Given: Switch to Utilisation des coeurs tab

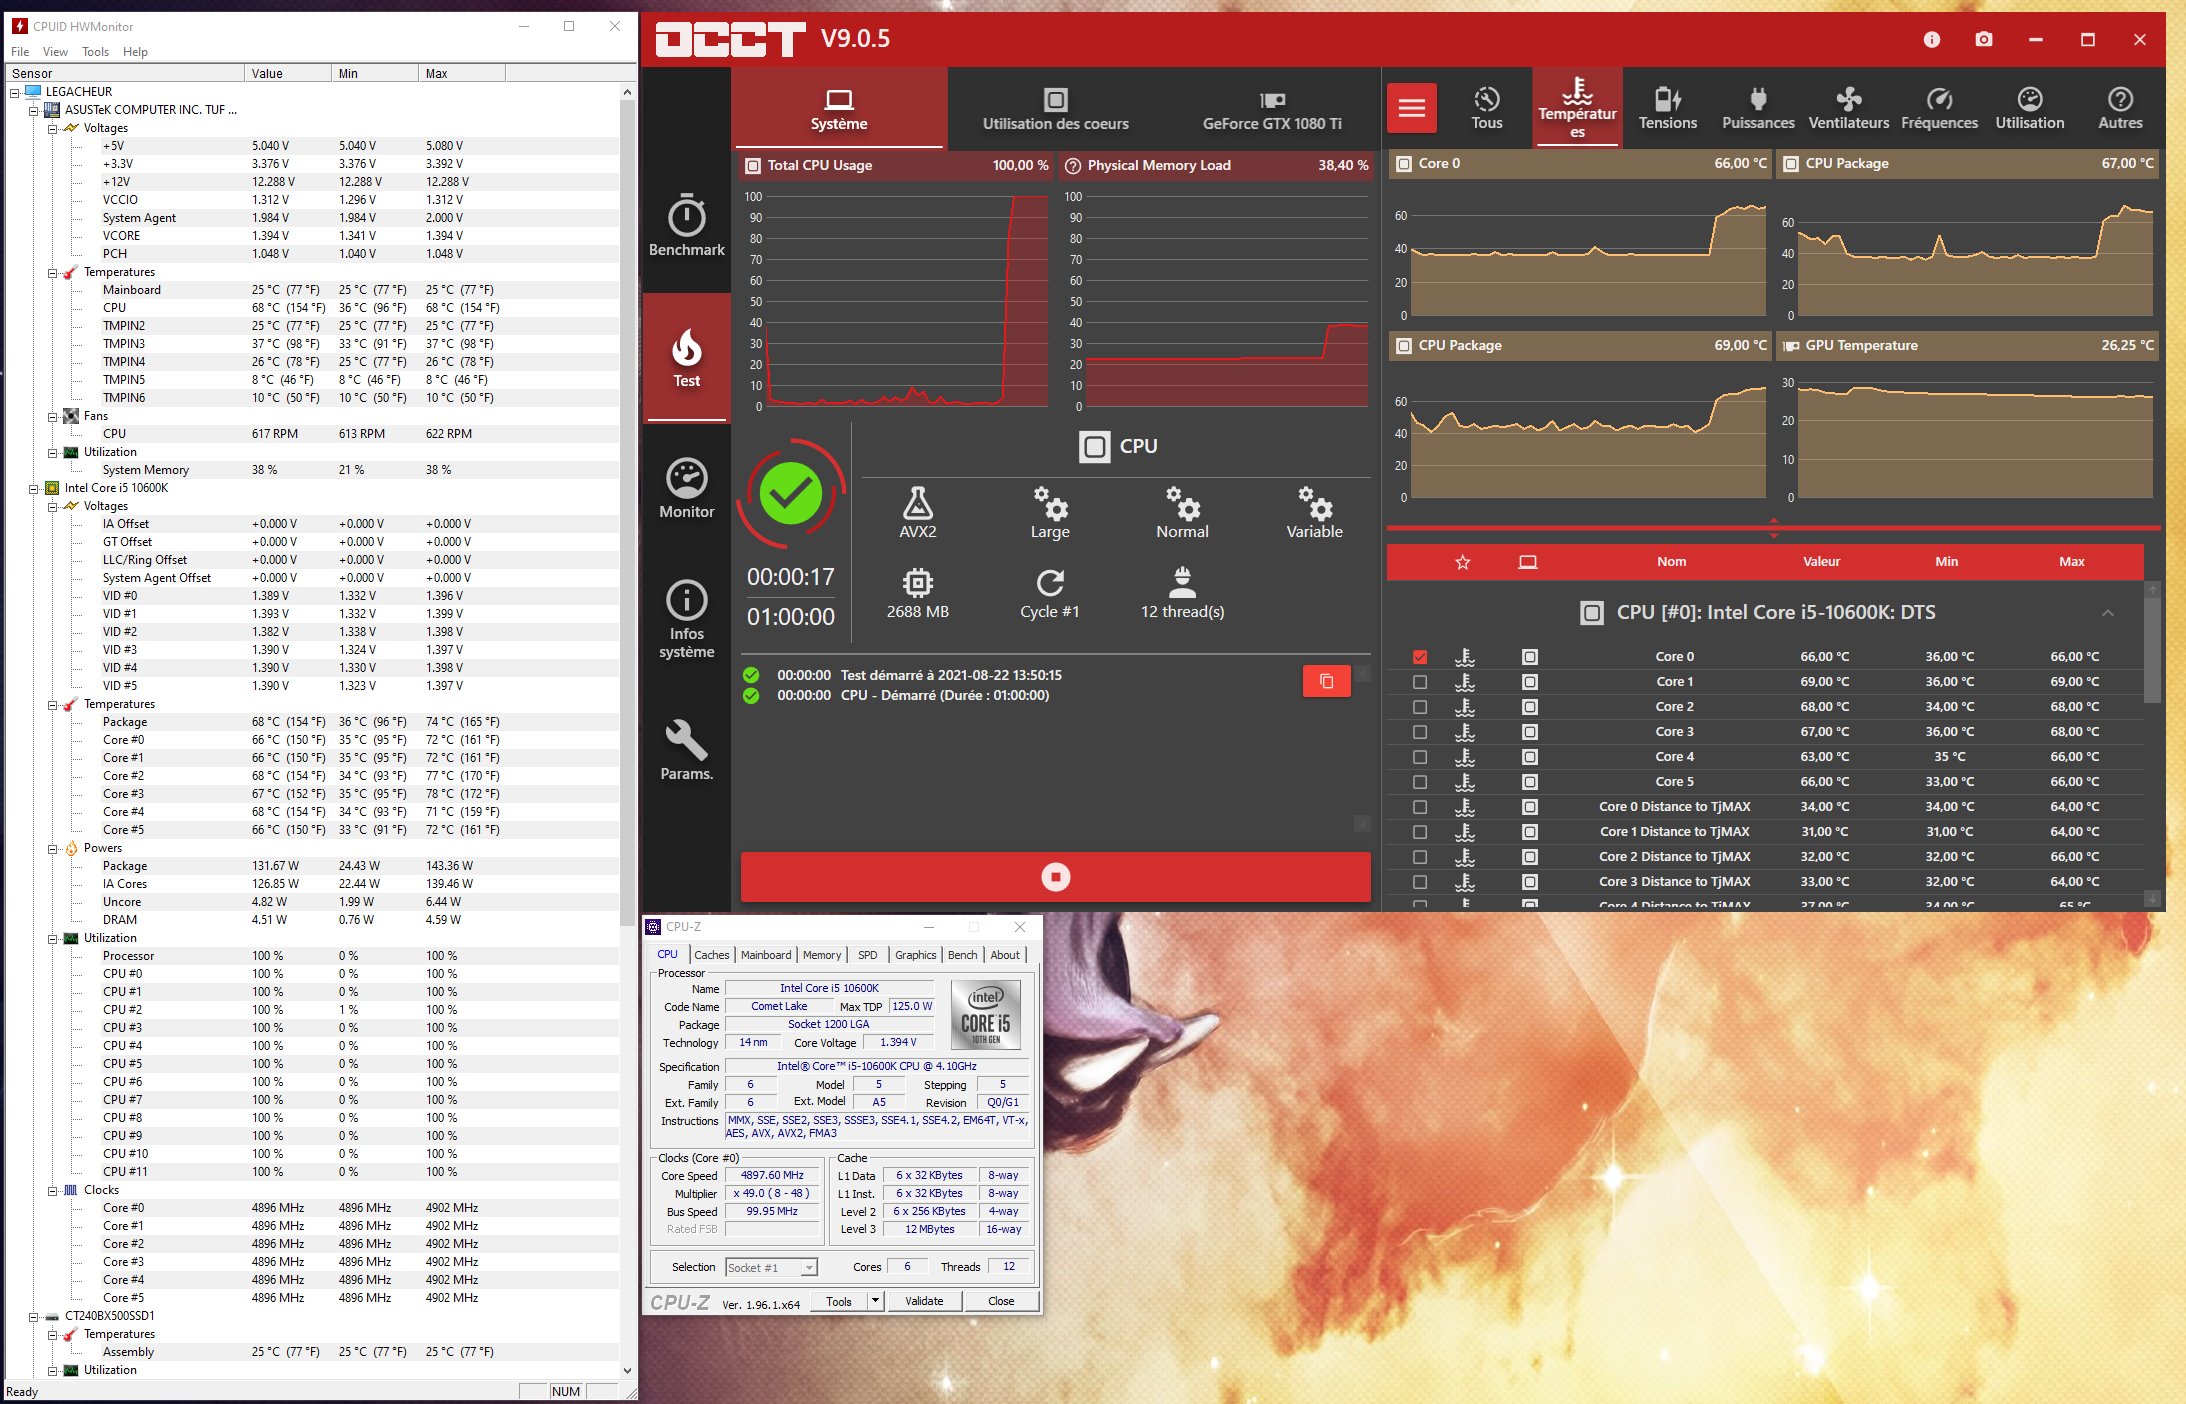Looking at the screenshot, I should (x=1055, y=109).
